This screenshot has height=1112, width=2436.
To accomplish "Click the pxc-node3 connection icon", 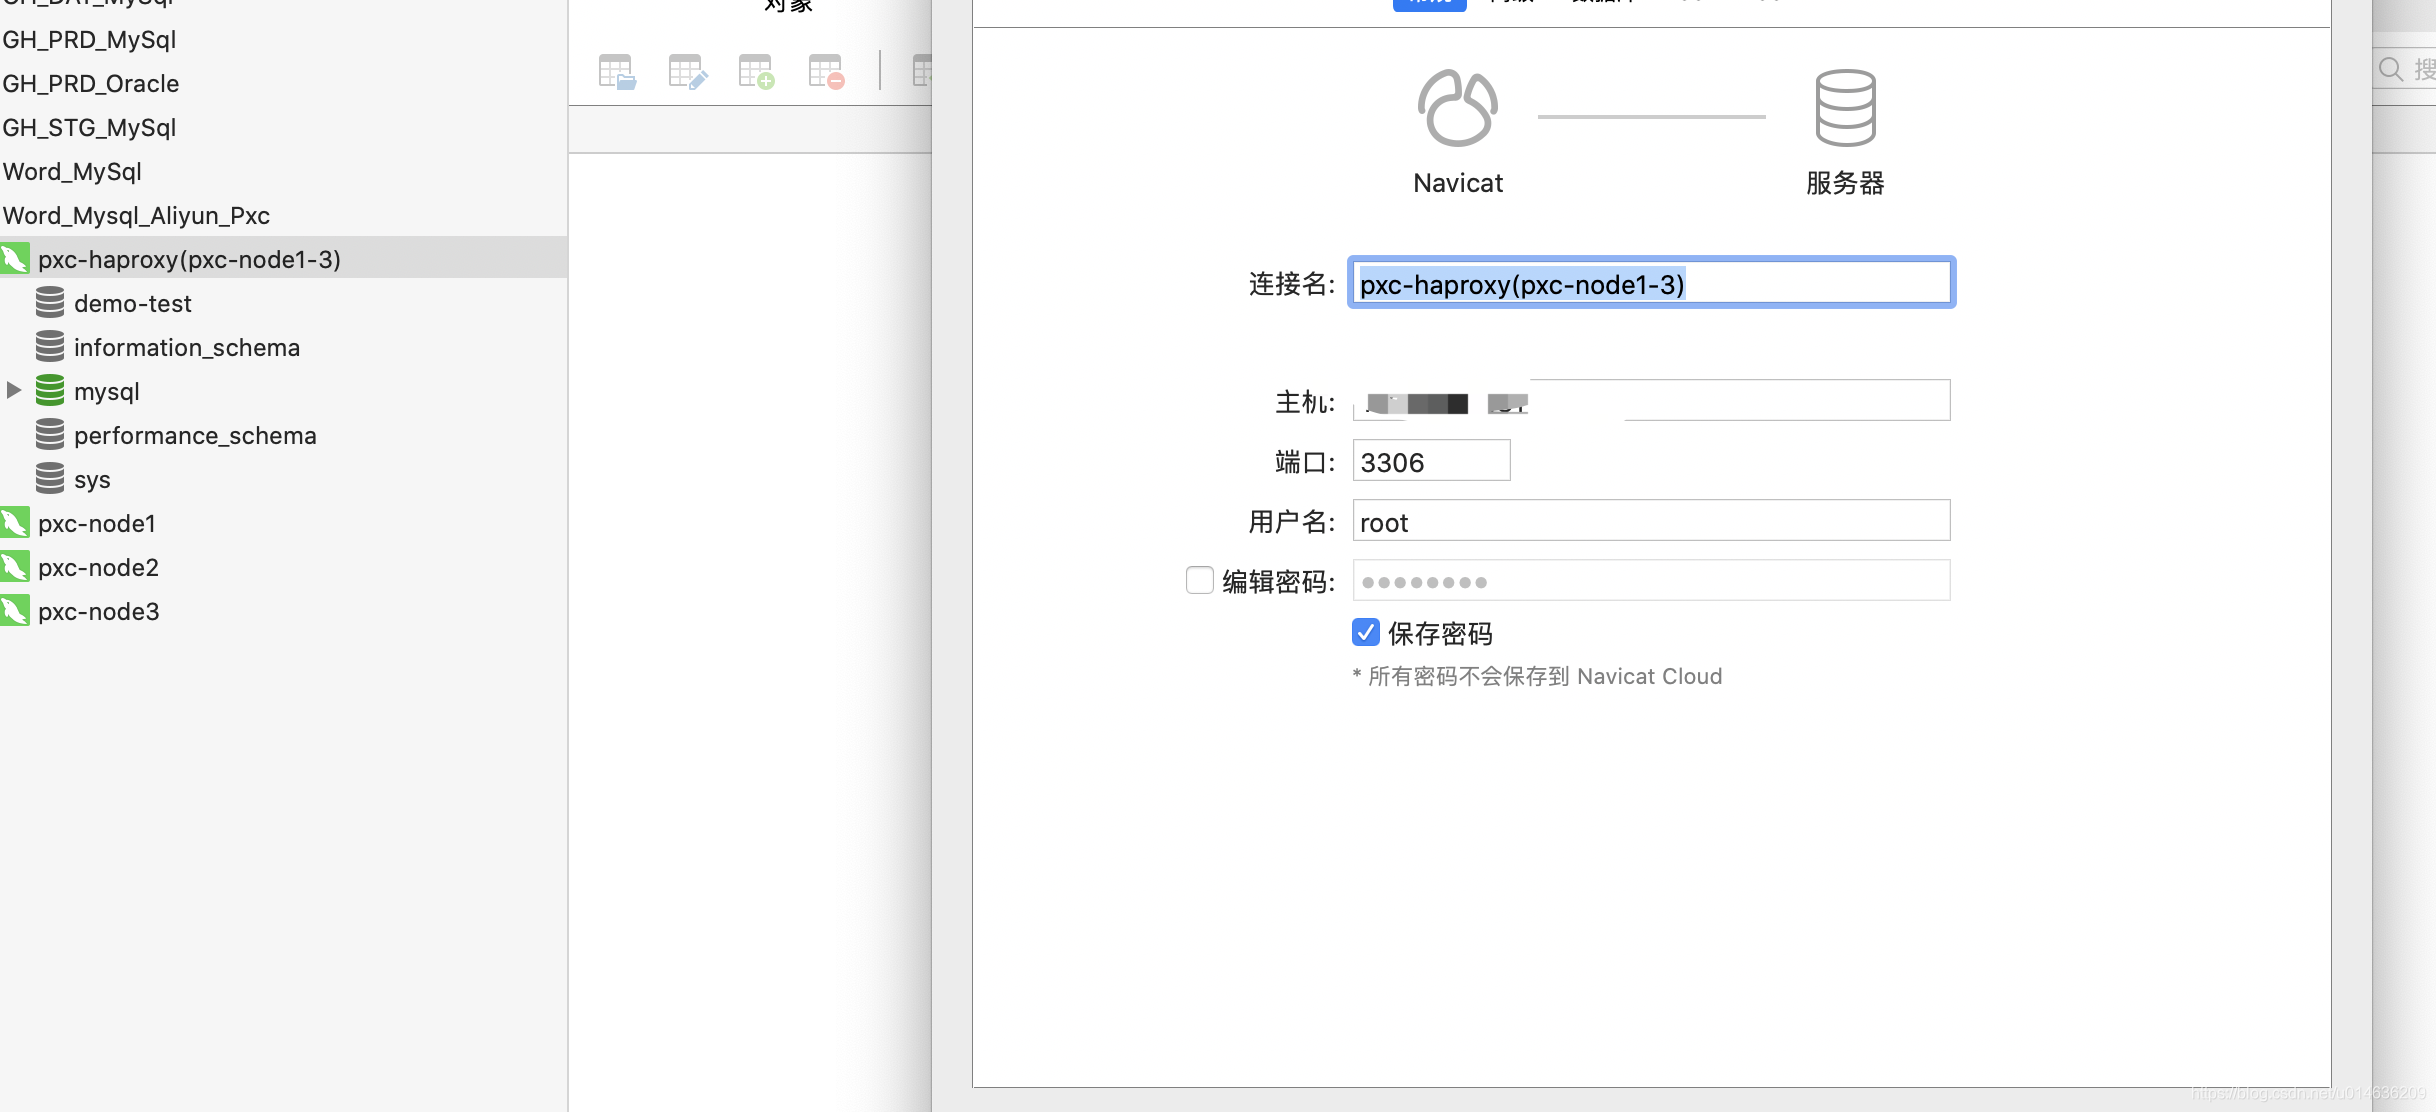I will tap(15, 611).
